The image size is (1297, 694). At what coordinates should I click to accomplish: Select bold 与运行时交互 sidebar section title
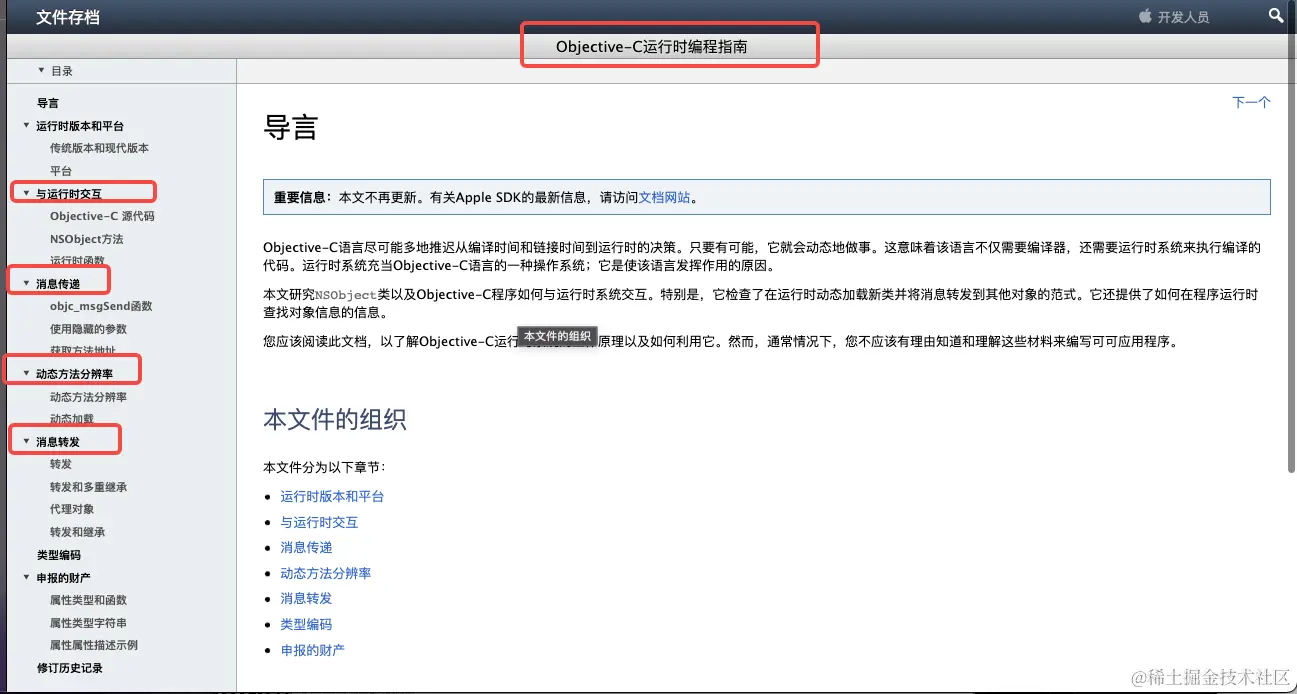(69, 194)
